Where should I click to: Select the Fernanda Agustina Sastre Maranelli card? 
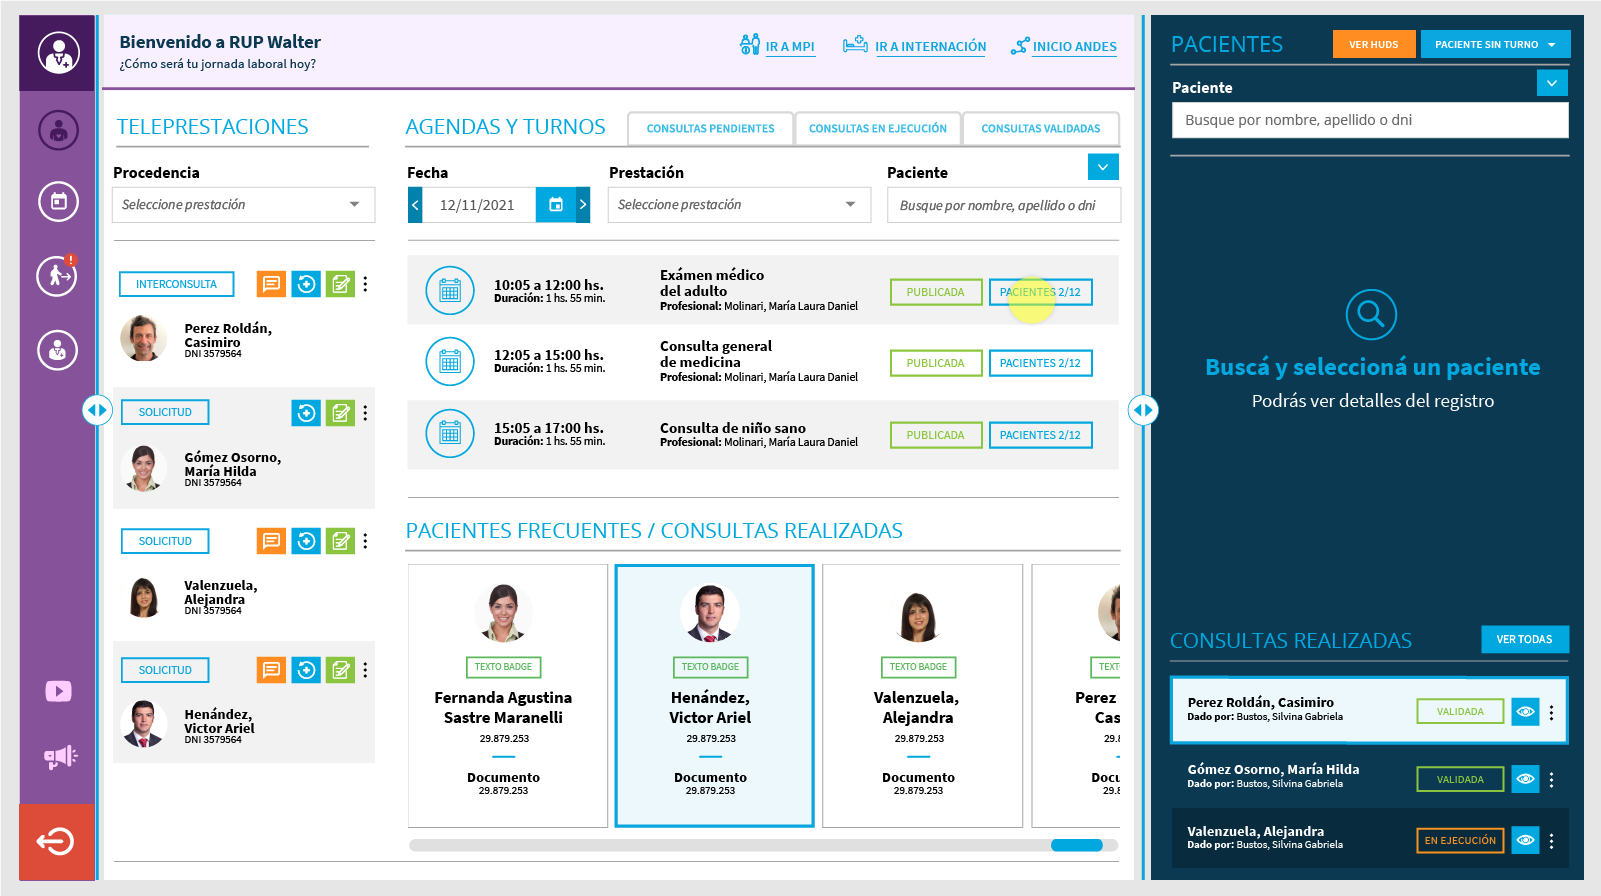(507, 695)
